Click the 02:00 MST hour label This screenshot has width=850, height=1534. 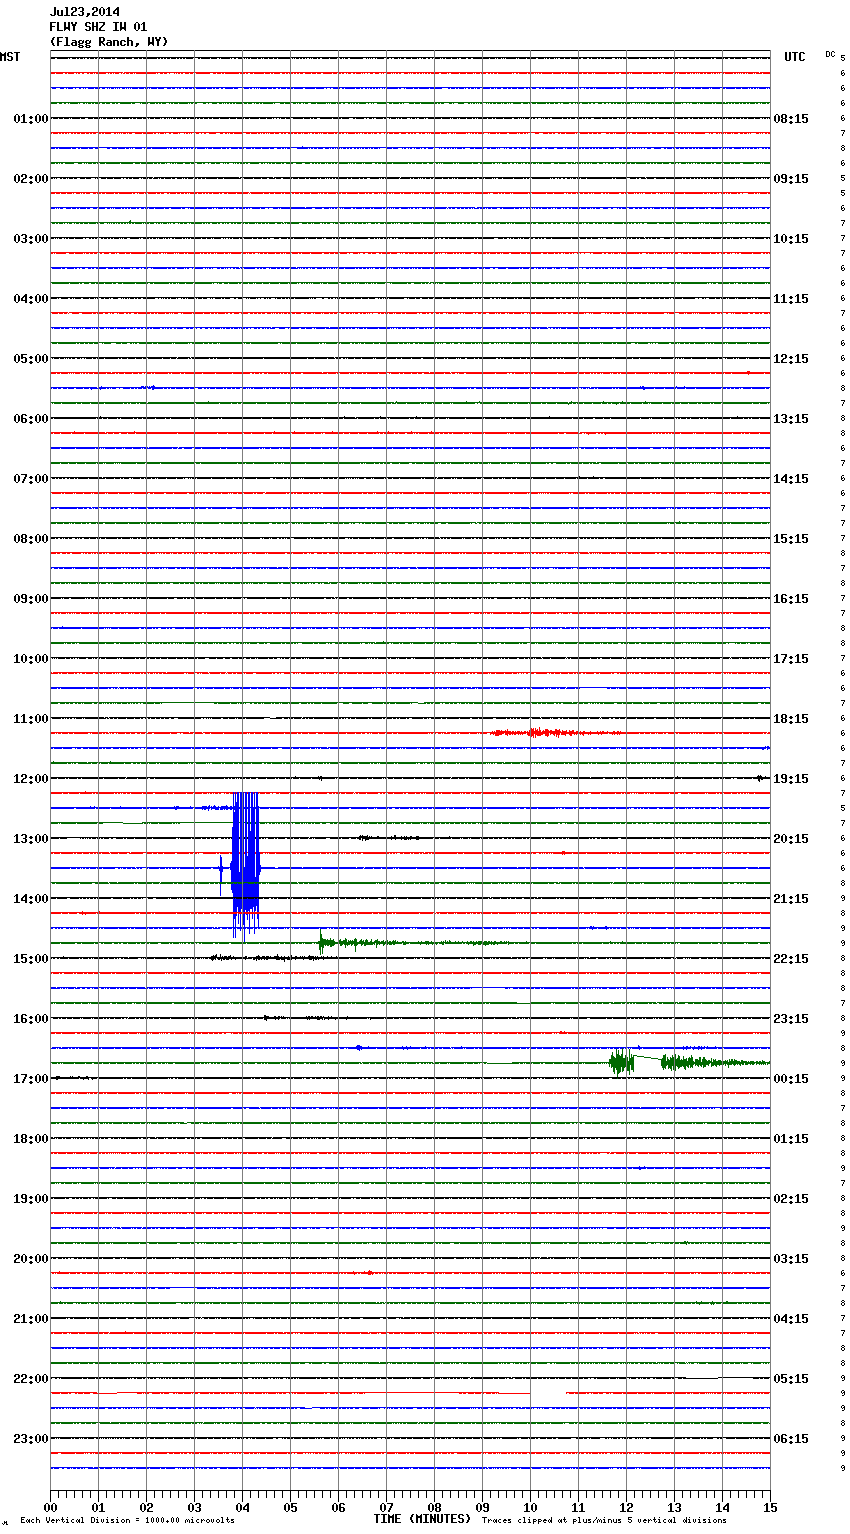tap(31, 179)
